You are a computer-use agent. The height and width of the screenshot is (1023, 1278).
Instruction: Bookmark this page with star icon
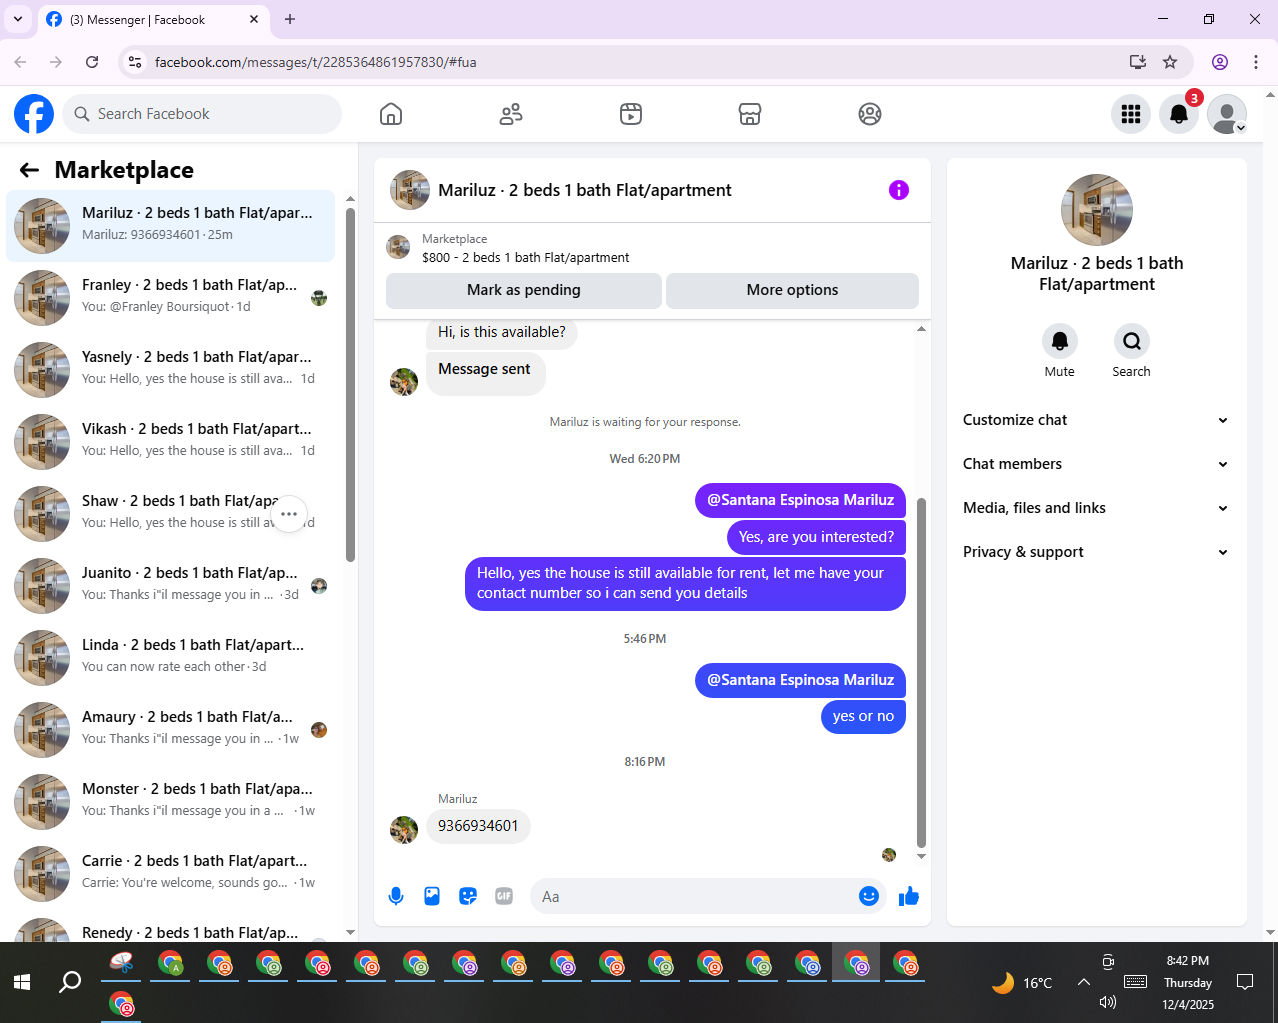1170,62
